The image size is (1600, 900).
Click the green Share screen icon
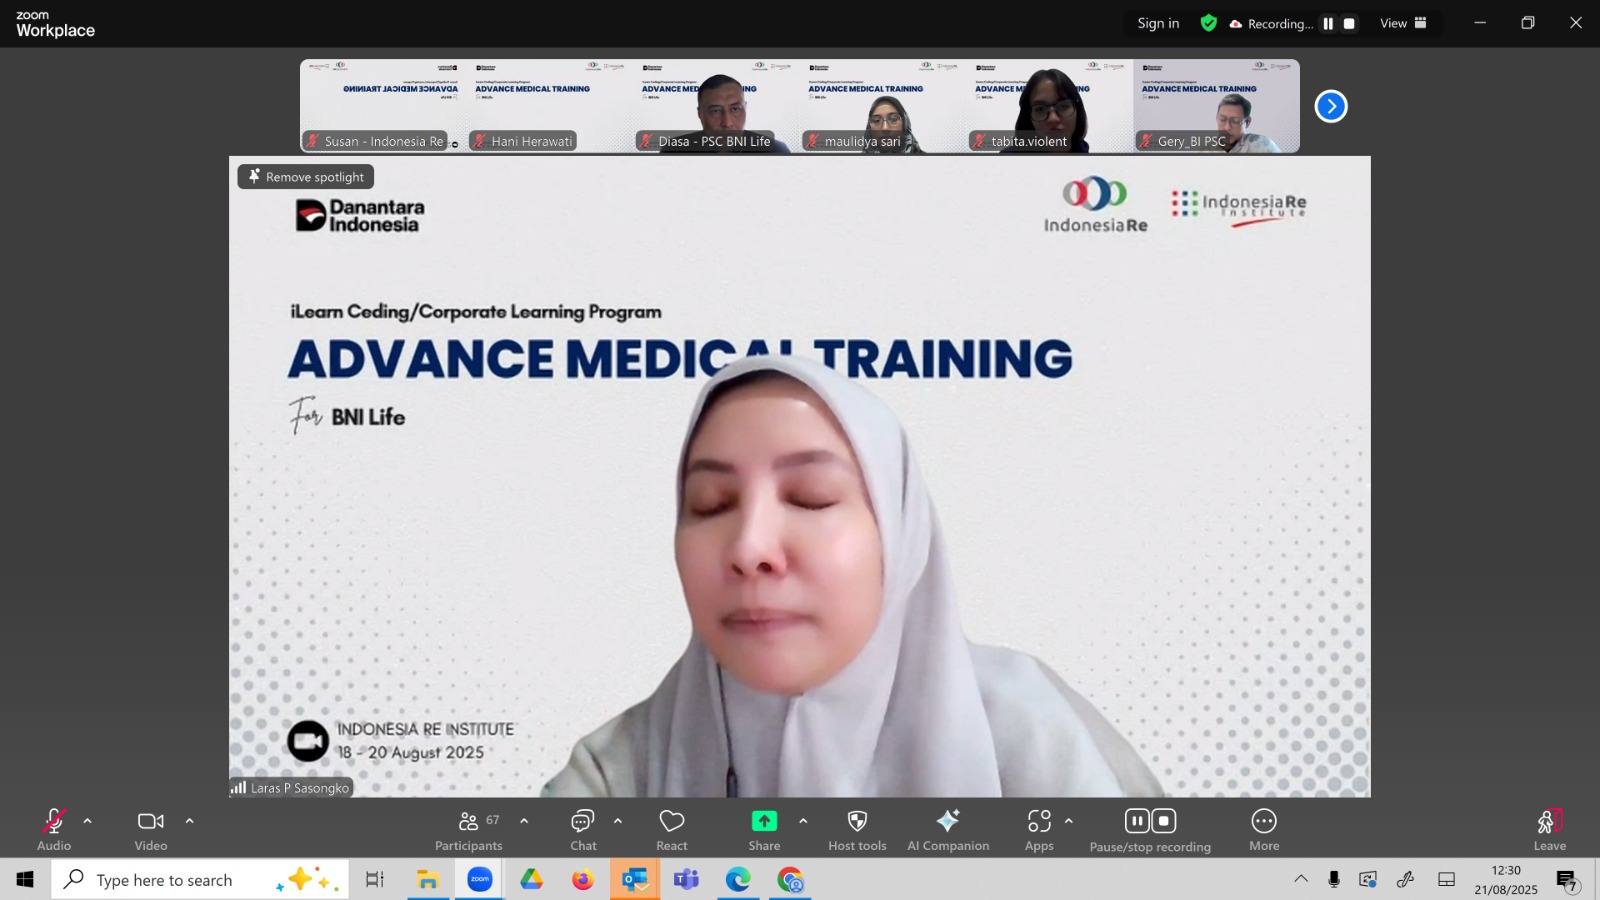click(764, 821)
